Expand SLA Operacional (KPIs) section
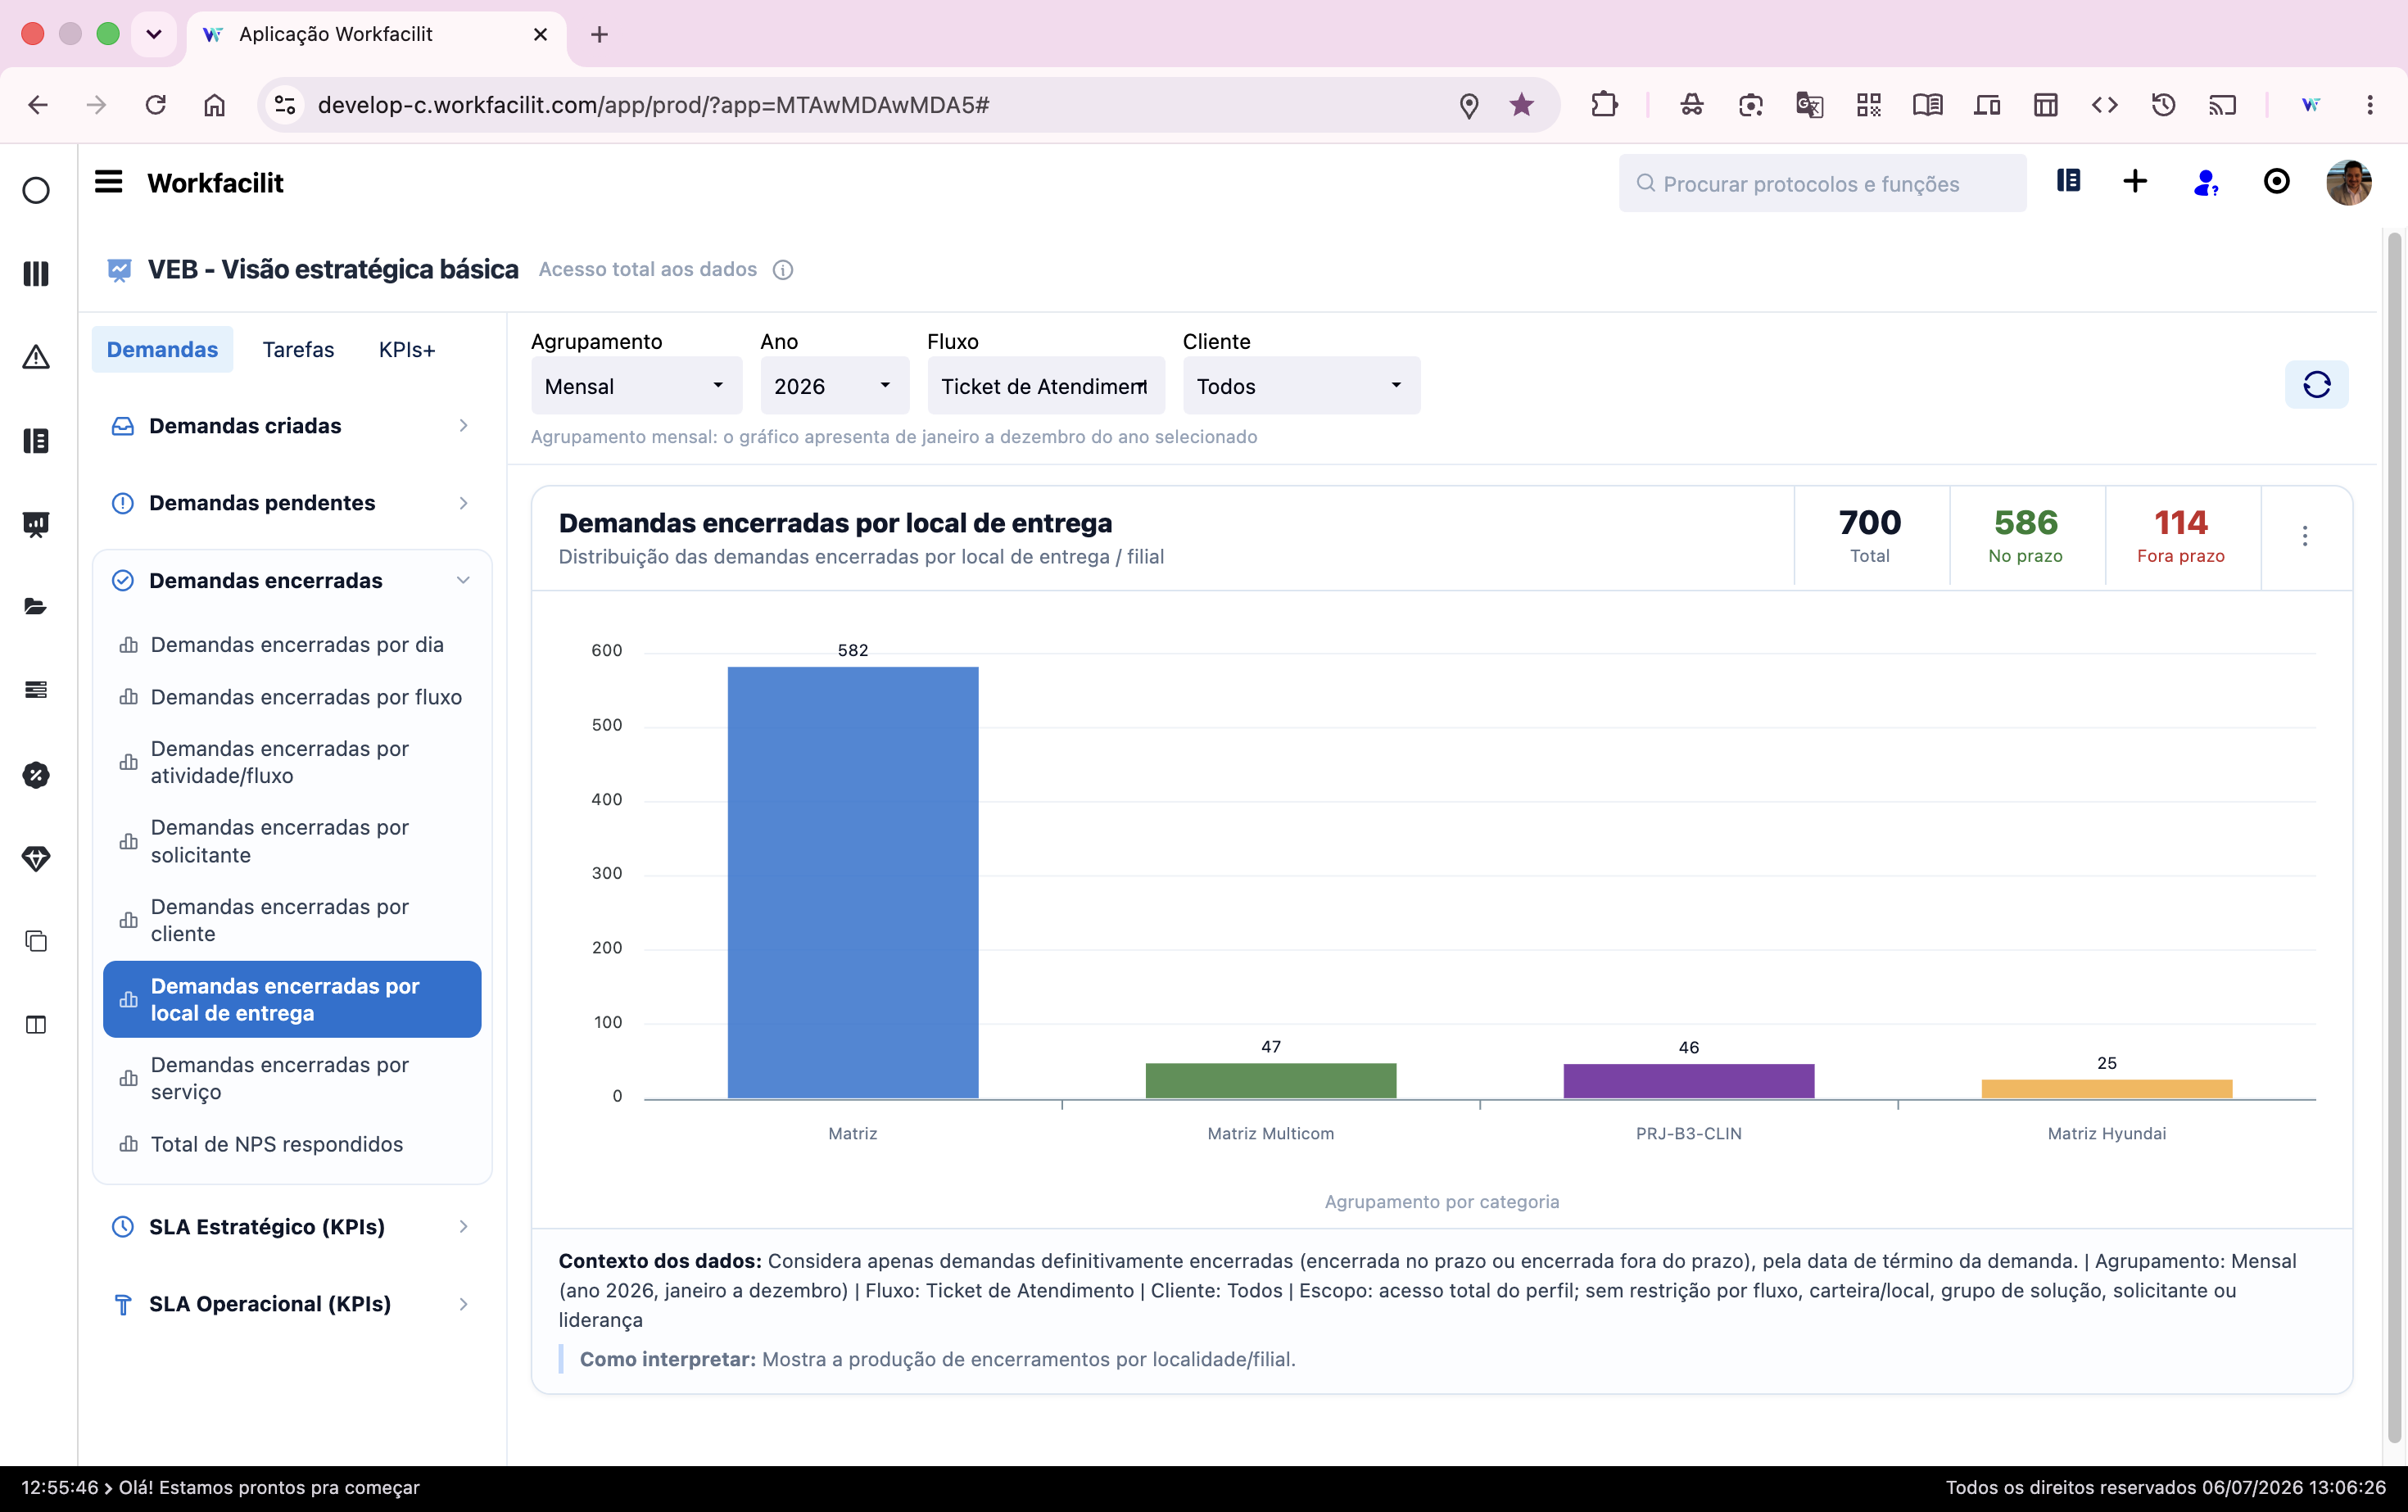Image resolution: width=2408 pixels, height=1512 pixels. [292, 1304]
